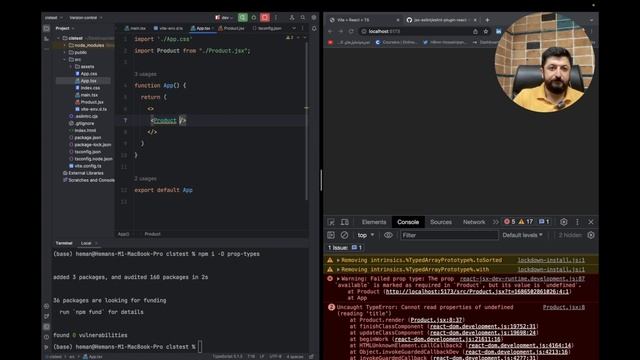The image size is (640, 360).
Task: Collapse the src folder in project tree
Action: tap(64, 60)
